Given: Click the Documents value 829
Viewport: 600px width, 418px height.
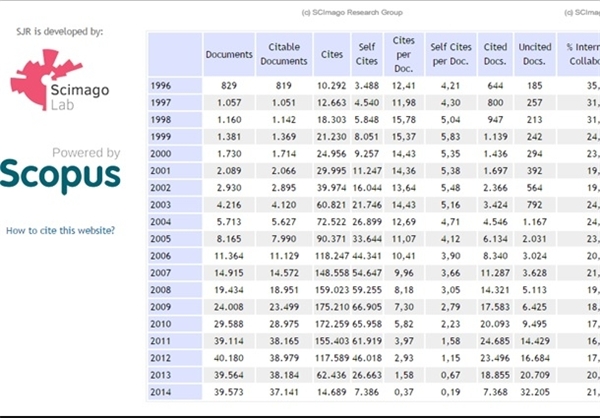Looking at the screenshot, I should click(x=229, y=86).
